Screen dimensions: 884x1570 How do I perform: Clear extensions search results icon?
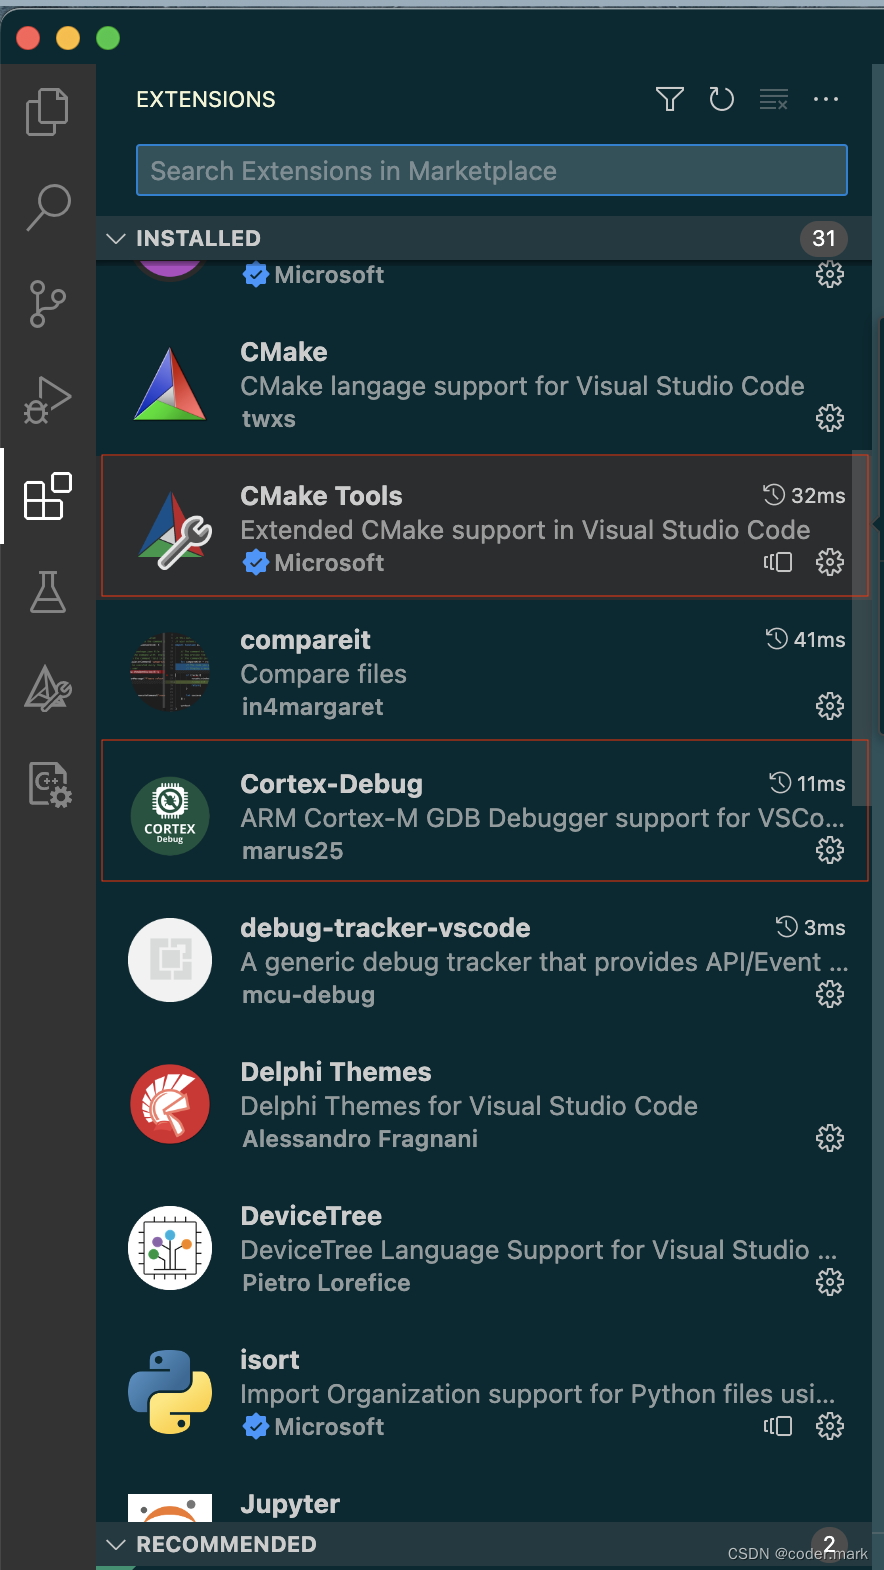tap(773, 99)
